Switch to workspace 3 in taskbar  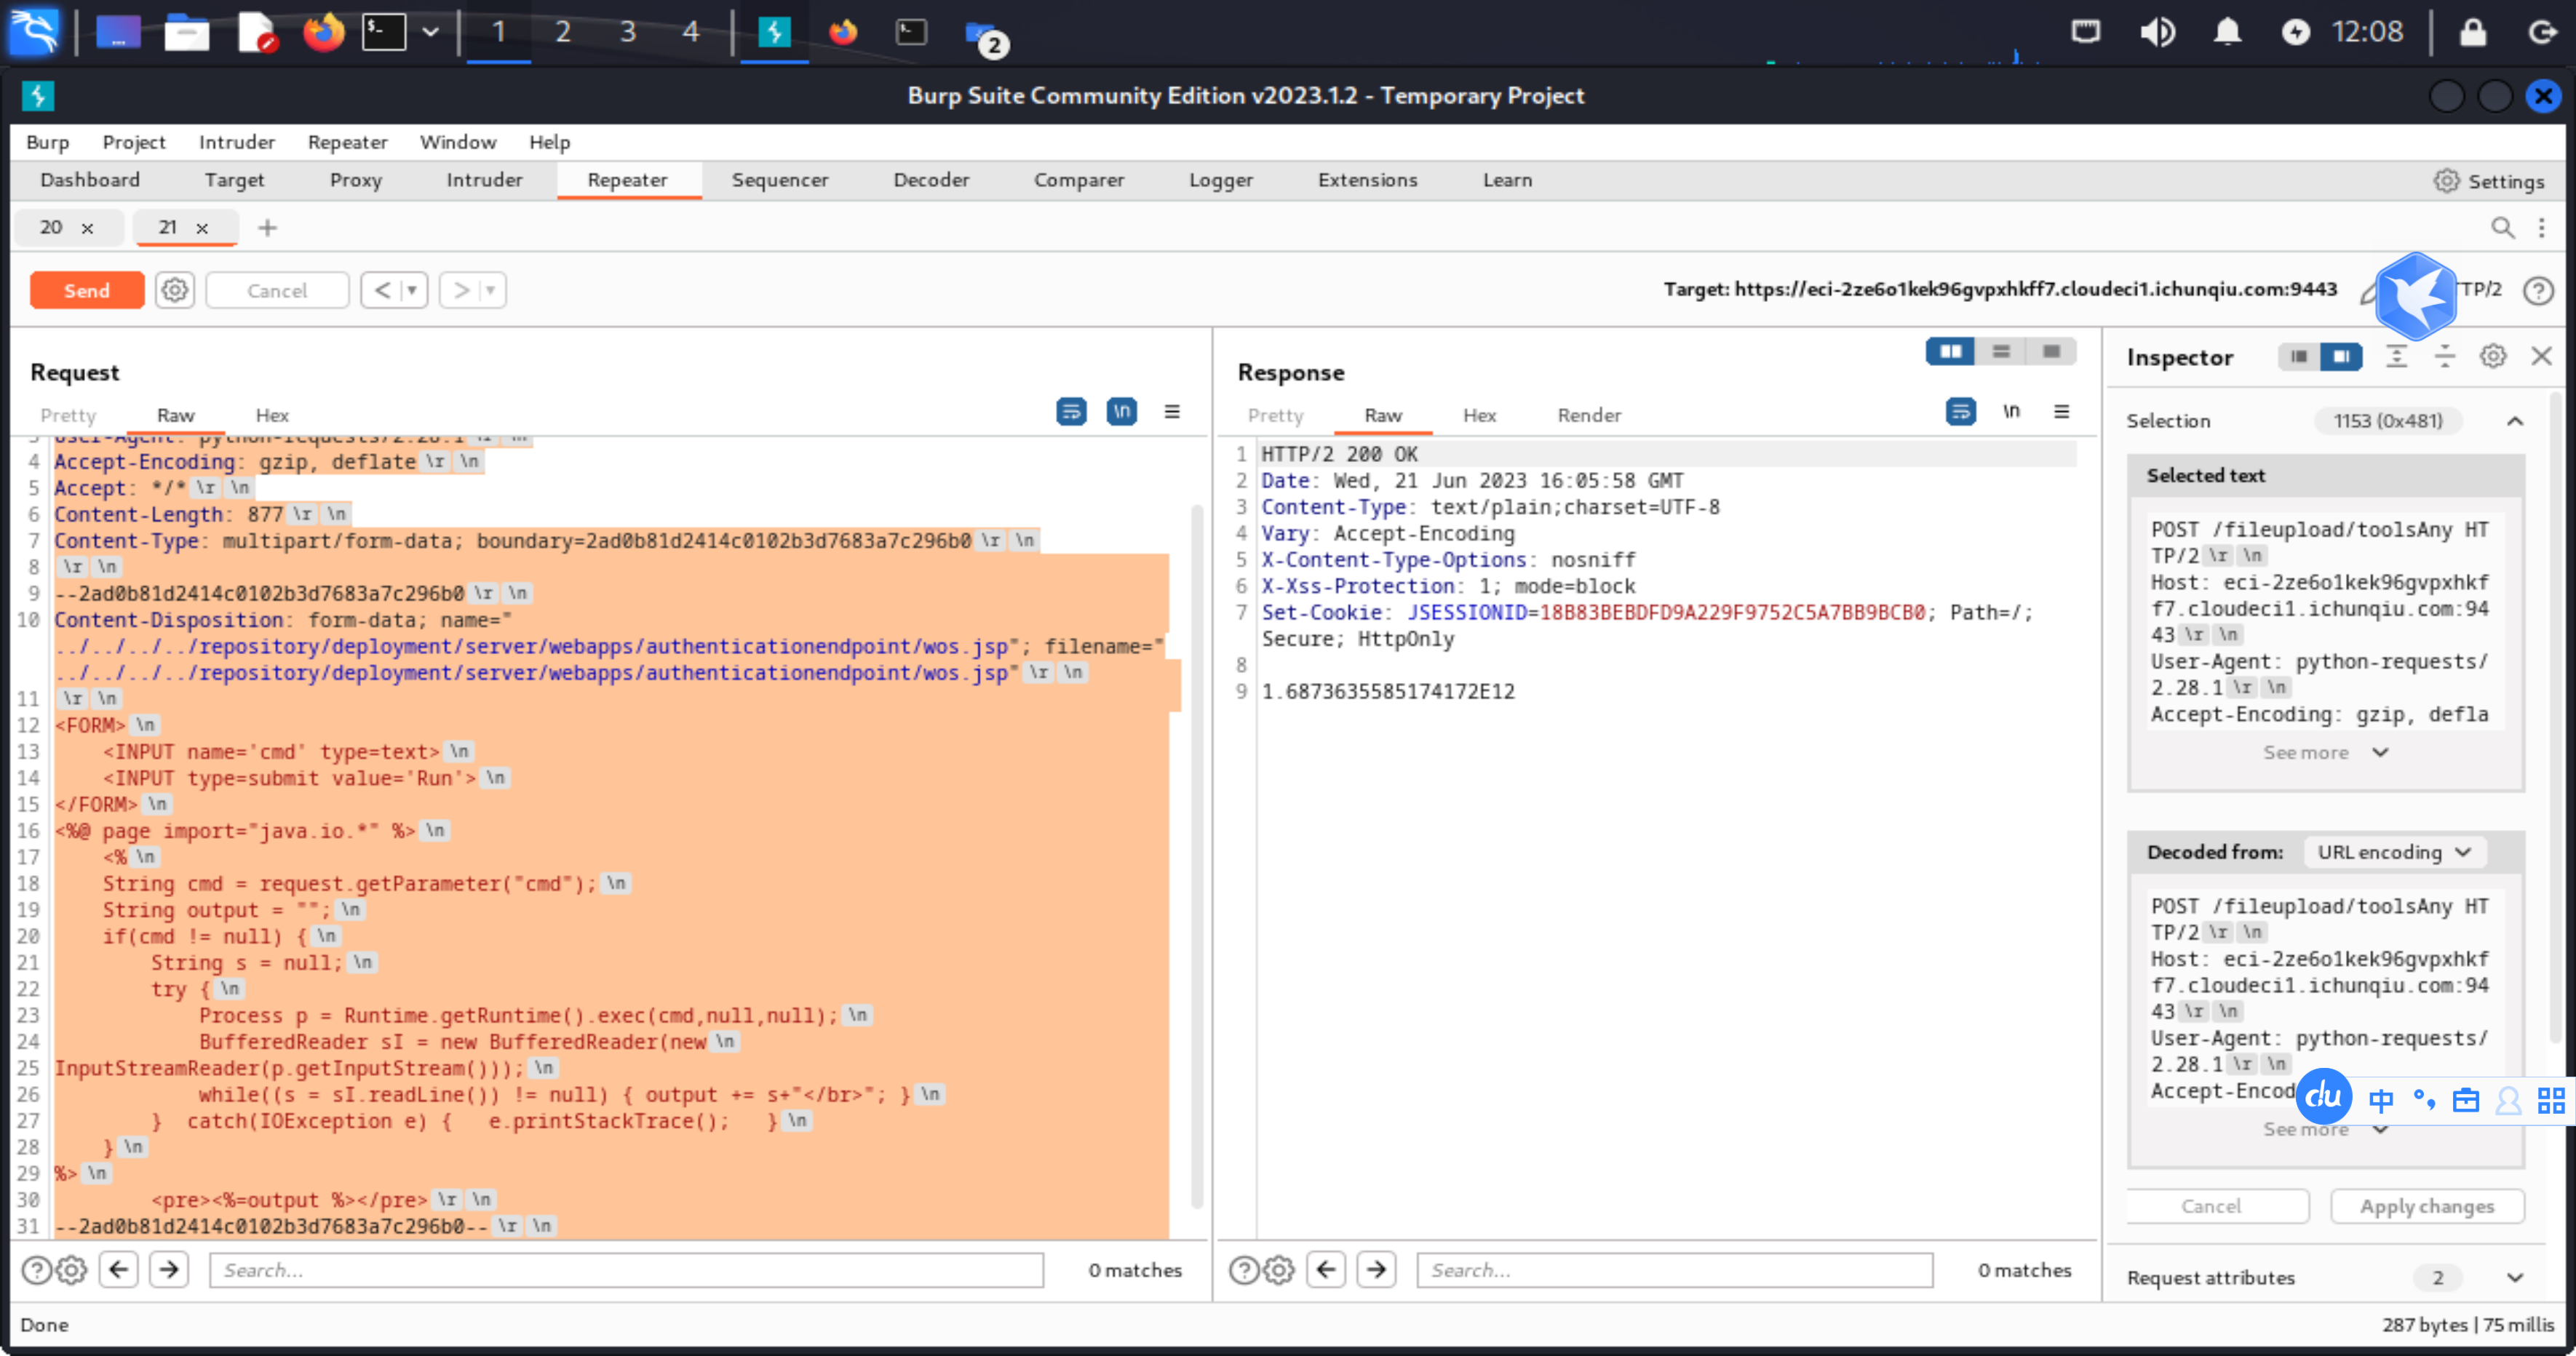click(x=627, y=32)
